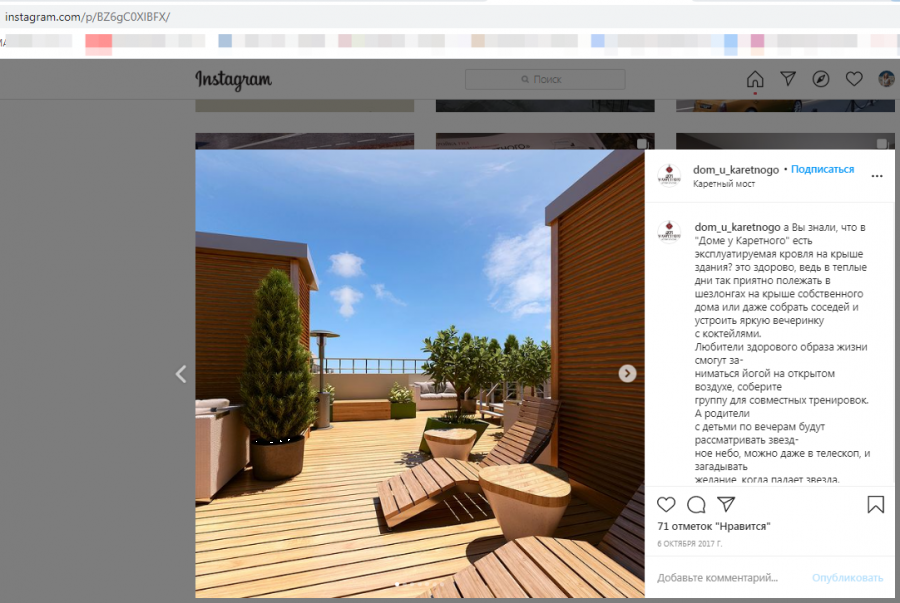Viewport: 900px width, 603px height.
Task: Click dom_u_karetnogo username in caption
Action: point(738,227)
